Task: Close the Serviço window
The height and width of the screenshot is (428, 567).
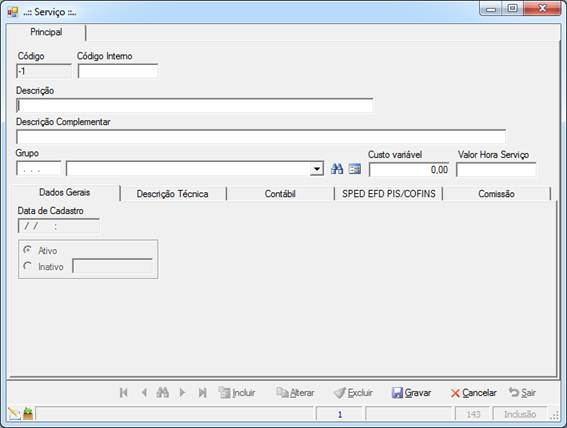Action: (542, 9)
